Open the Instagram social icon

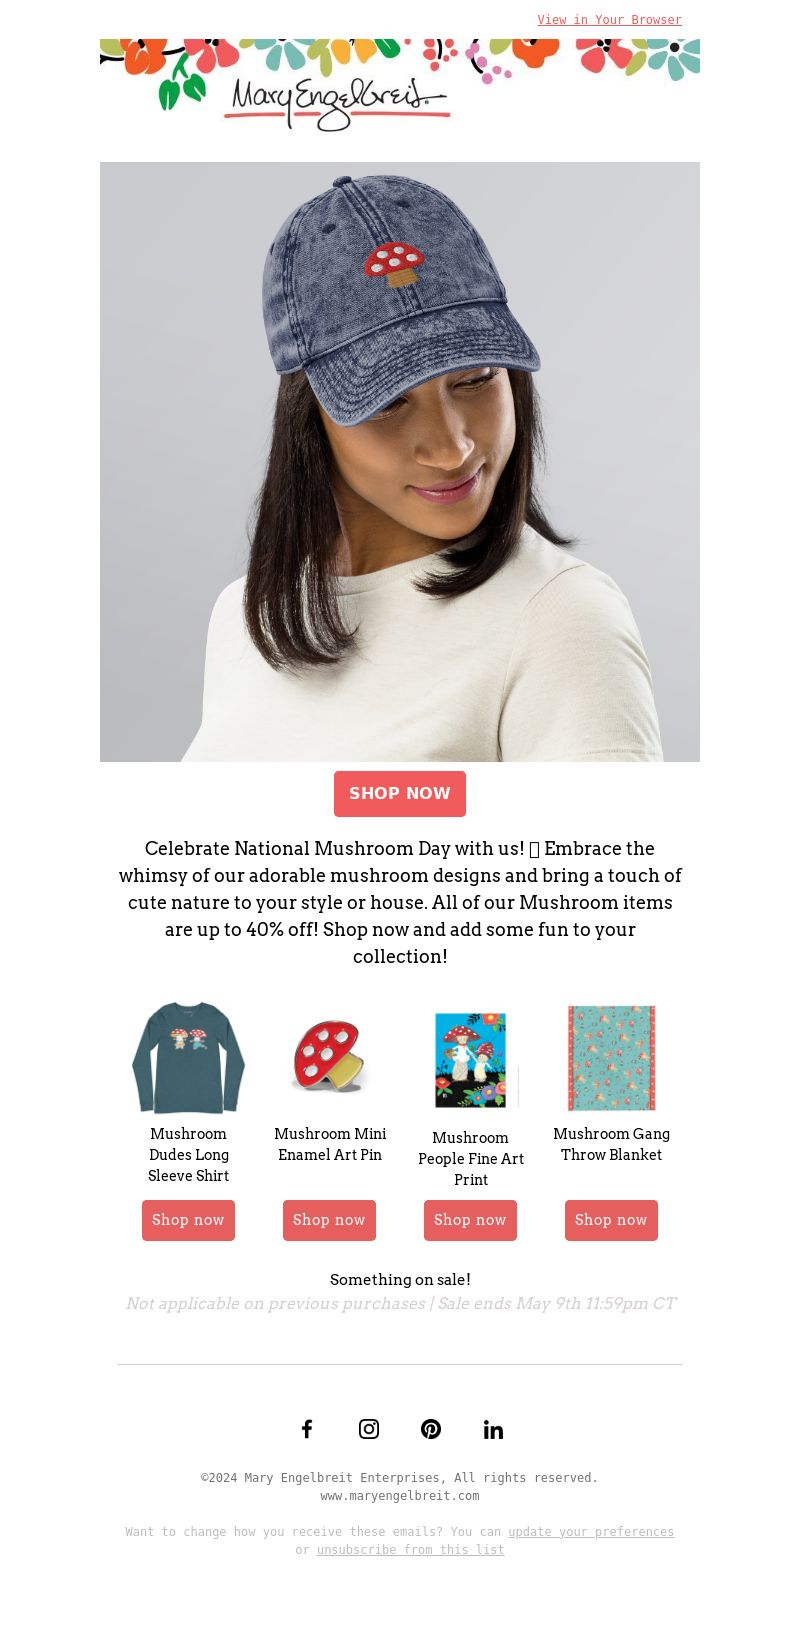369,1429
